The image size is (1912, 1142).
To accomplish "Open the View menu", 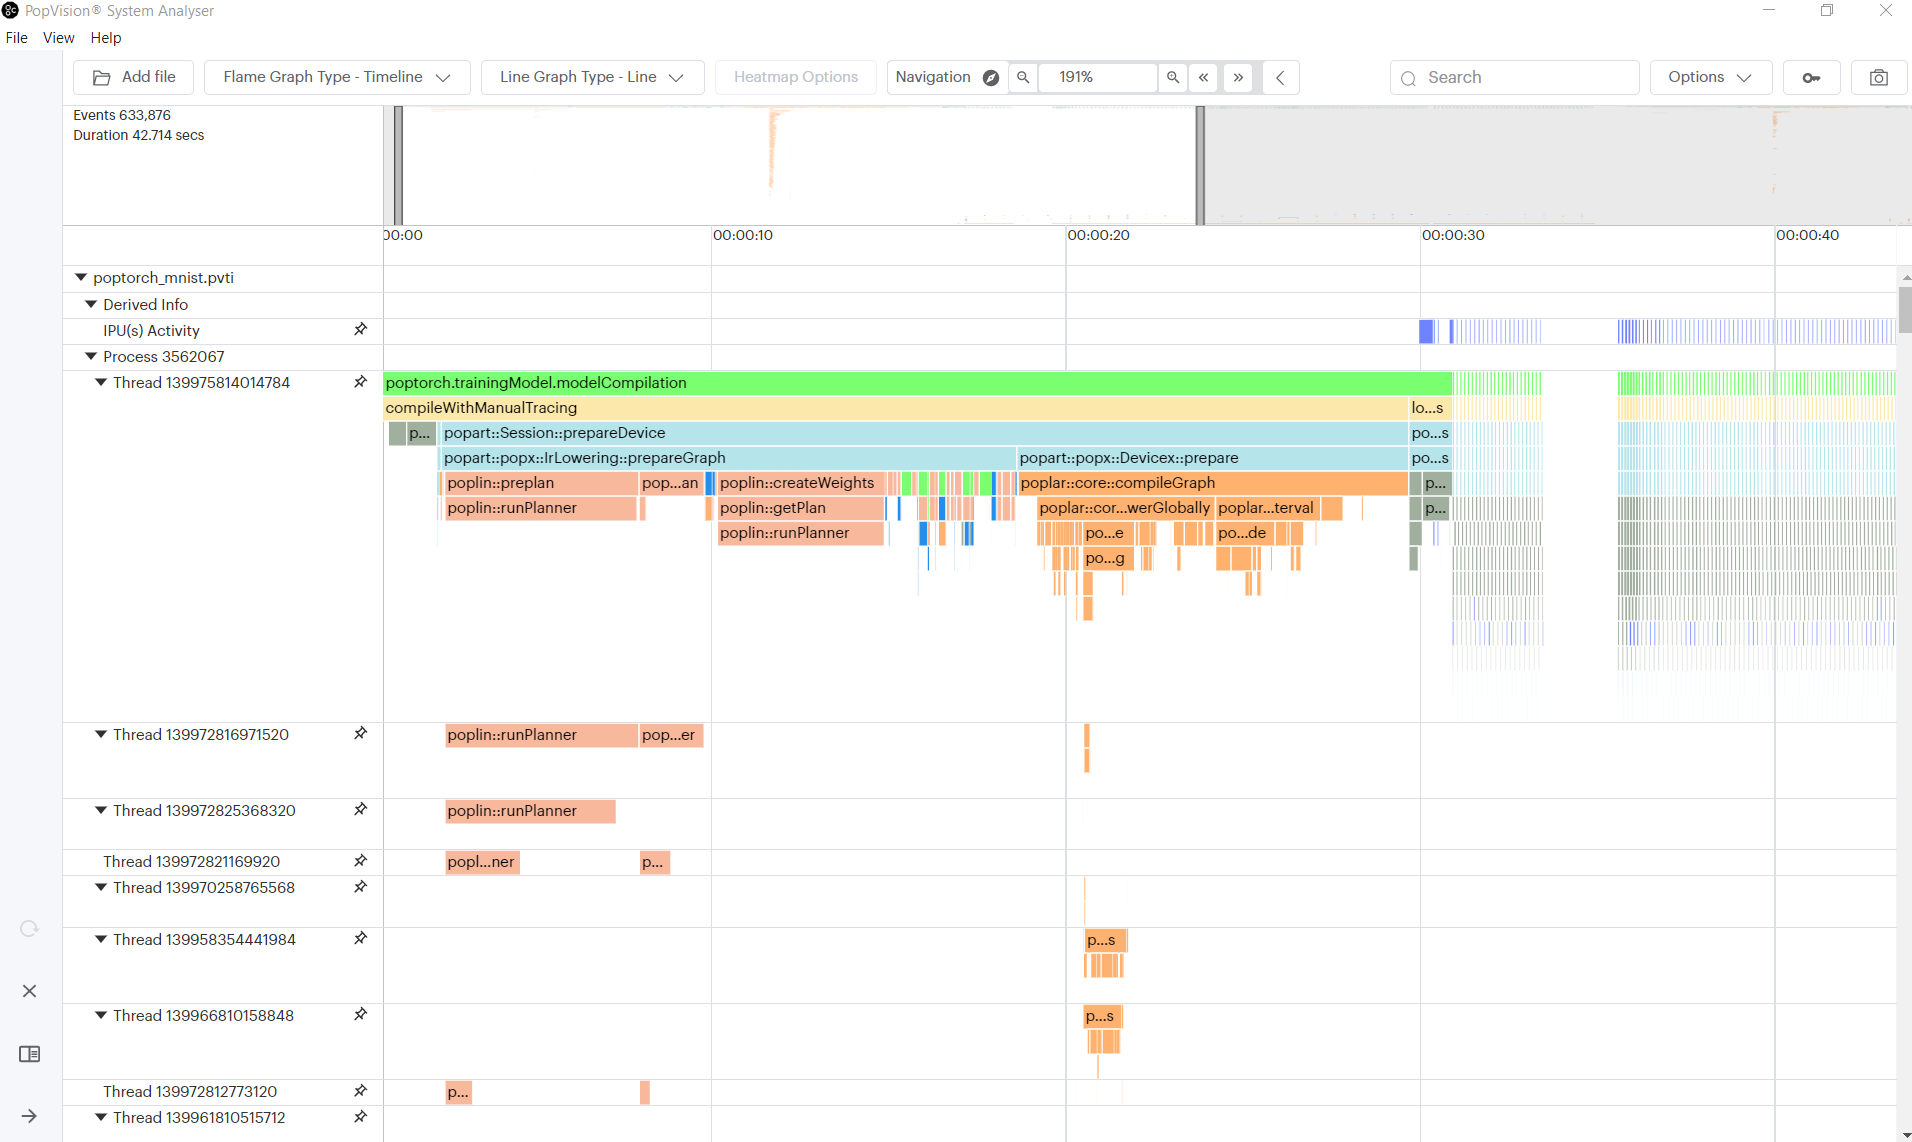I will pyautogui.click(x=58, y=38).
